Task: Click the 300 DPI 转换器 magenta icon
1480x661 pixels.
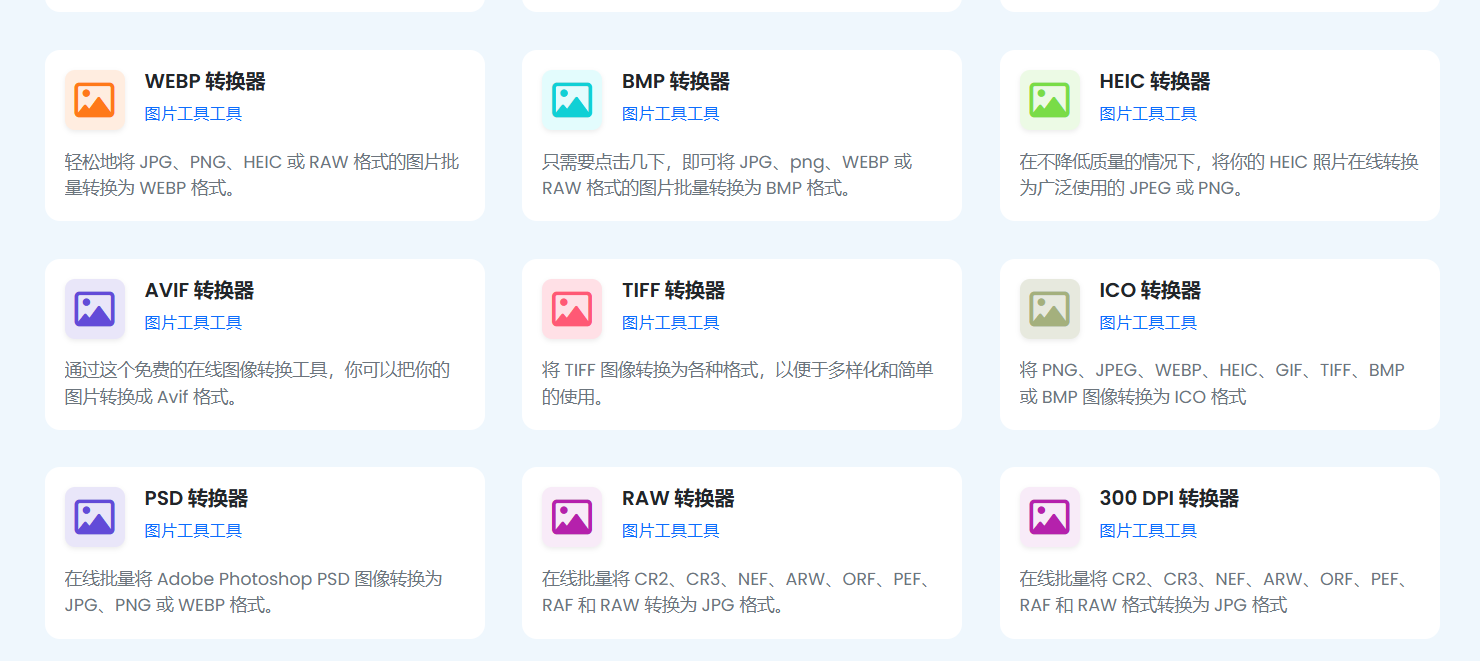Action: pyautogui.click(x=1049, y=518)
